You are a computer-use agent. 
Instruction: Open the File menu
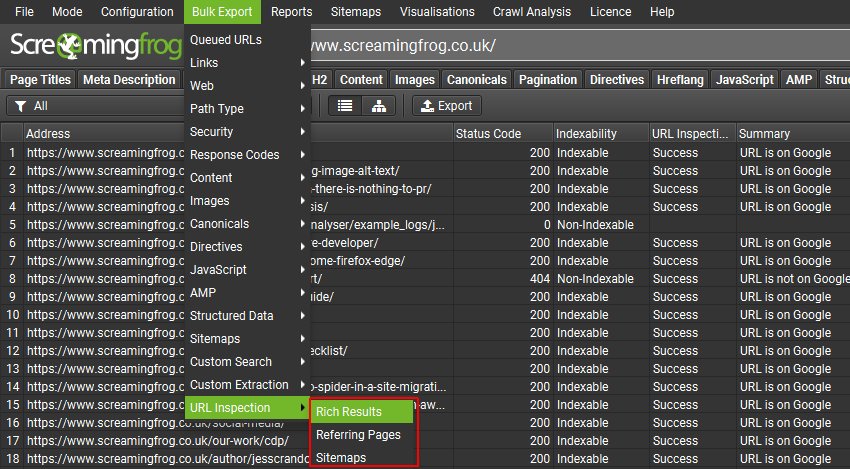click(x=24, y=11)
